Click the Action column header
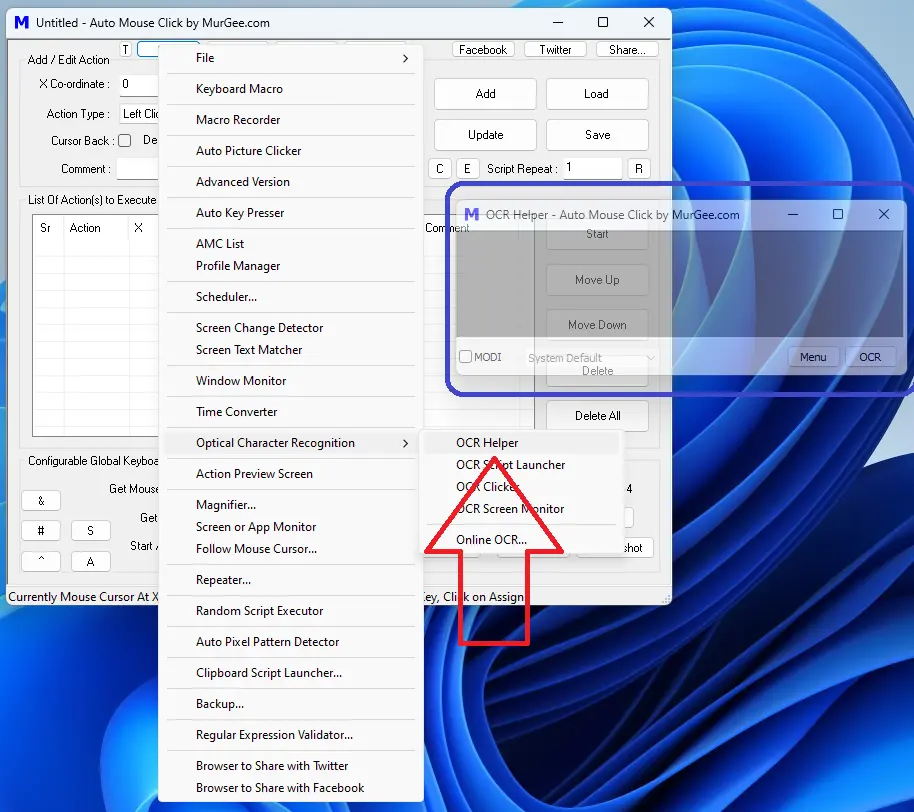 click(96, 228)
